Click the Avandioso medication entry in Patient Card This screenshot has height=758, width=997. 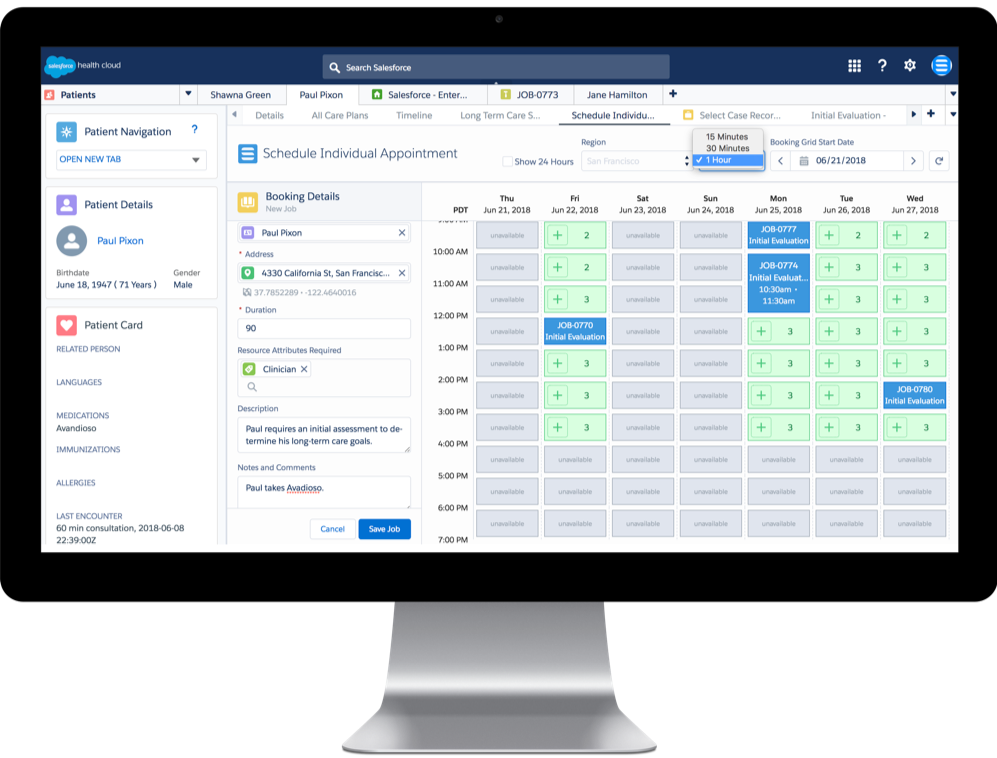76,429
